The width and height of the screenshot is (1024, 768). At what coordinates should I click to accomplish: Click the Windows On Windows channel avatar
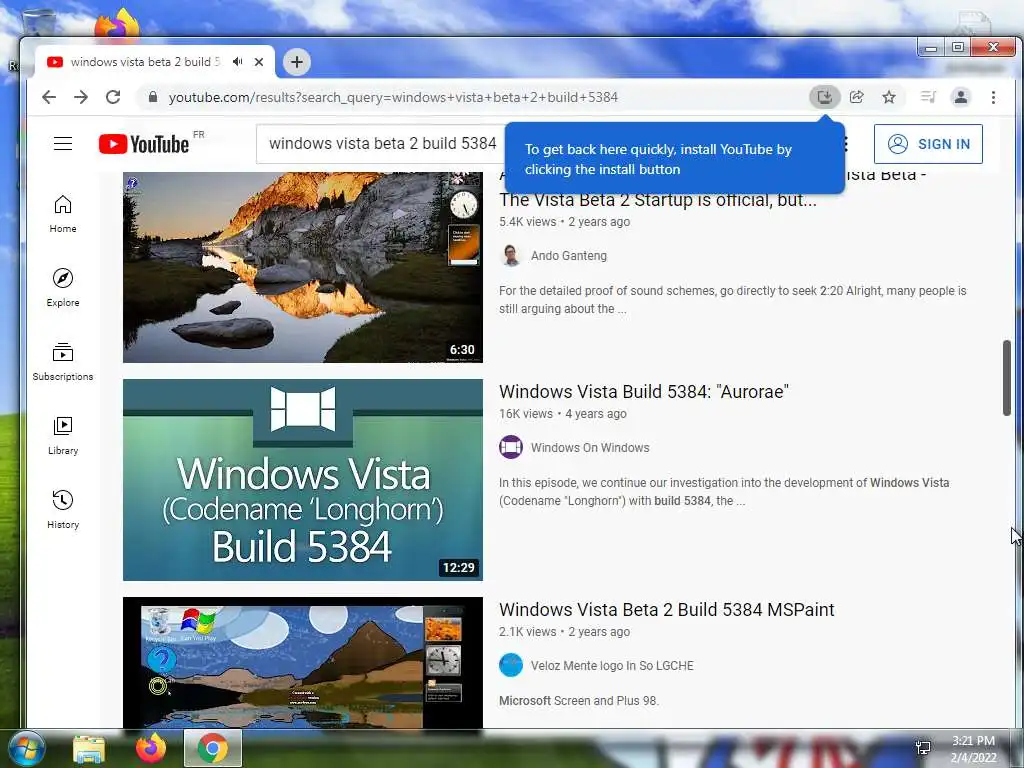tap(511, 448)
